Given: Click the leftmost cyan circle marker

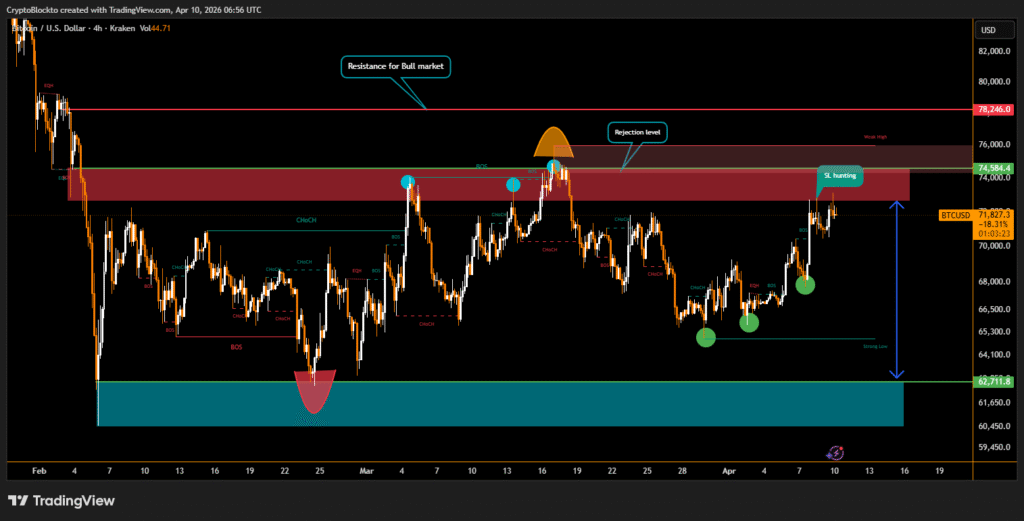Looking at the screenshot, I should point(408,182).
